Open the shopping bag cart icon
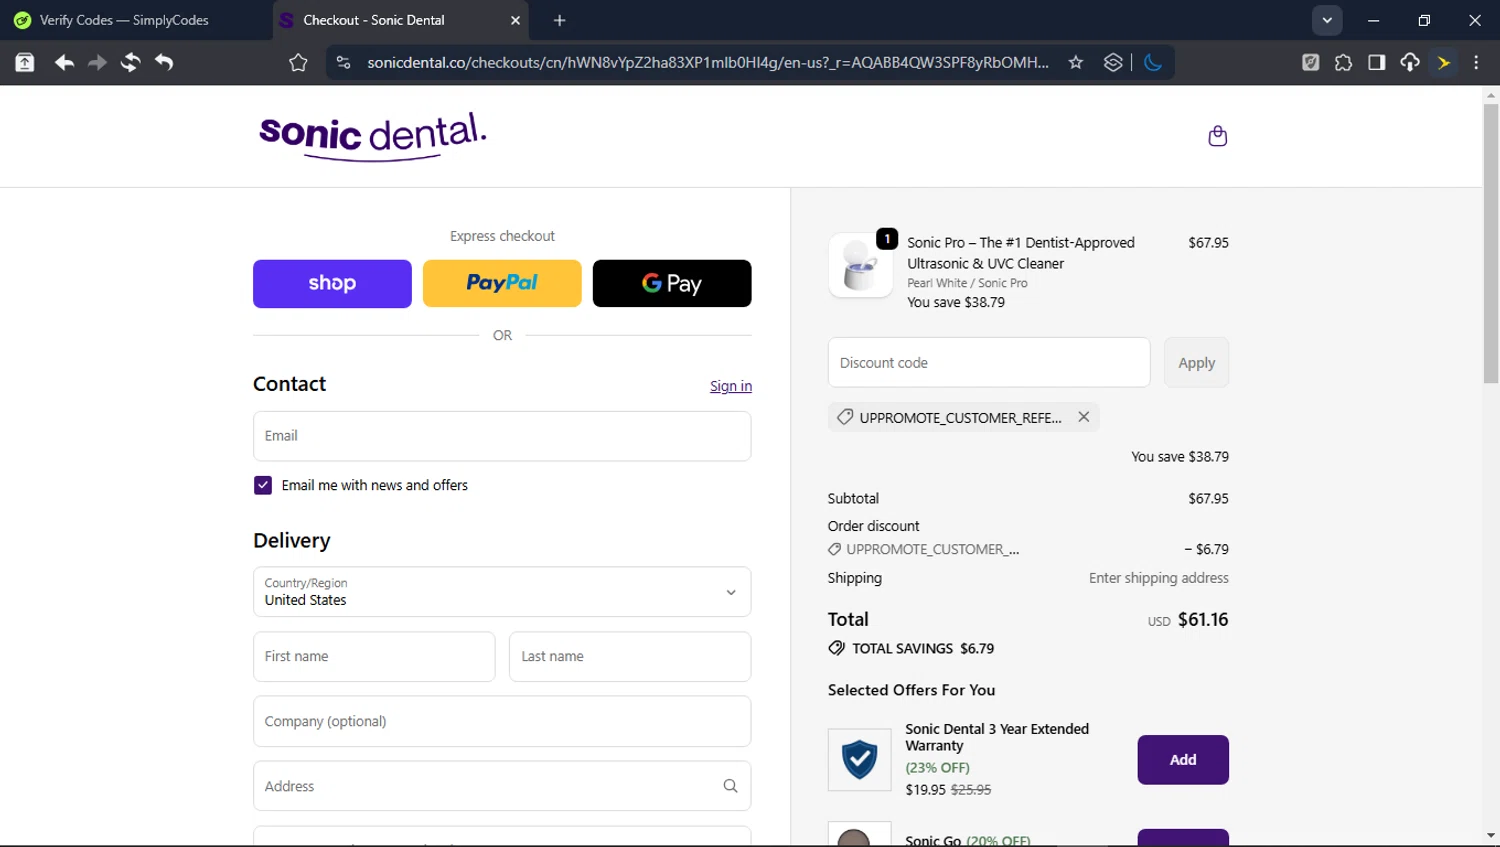Viewport: 1500px width, 847px height. pyautogui.click(x=1217, y=136)
